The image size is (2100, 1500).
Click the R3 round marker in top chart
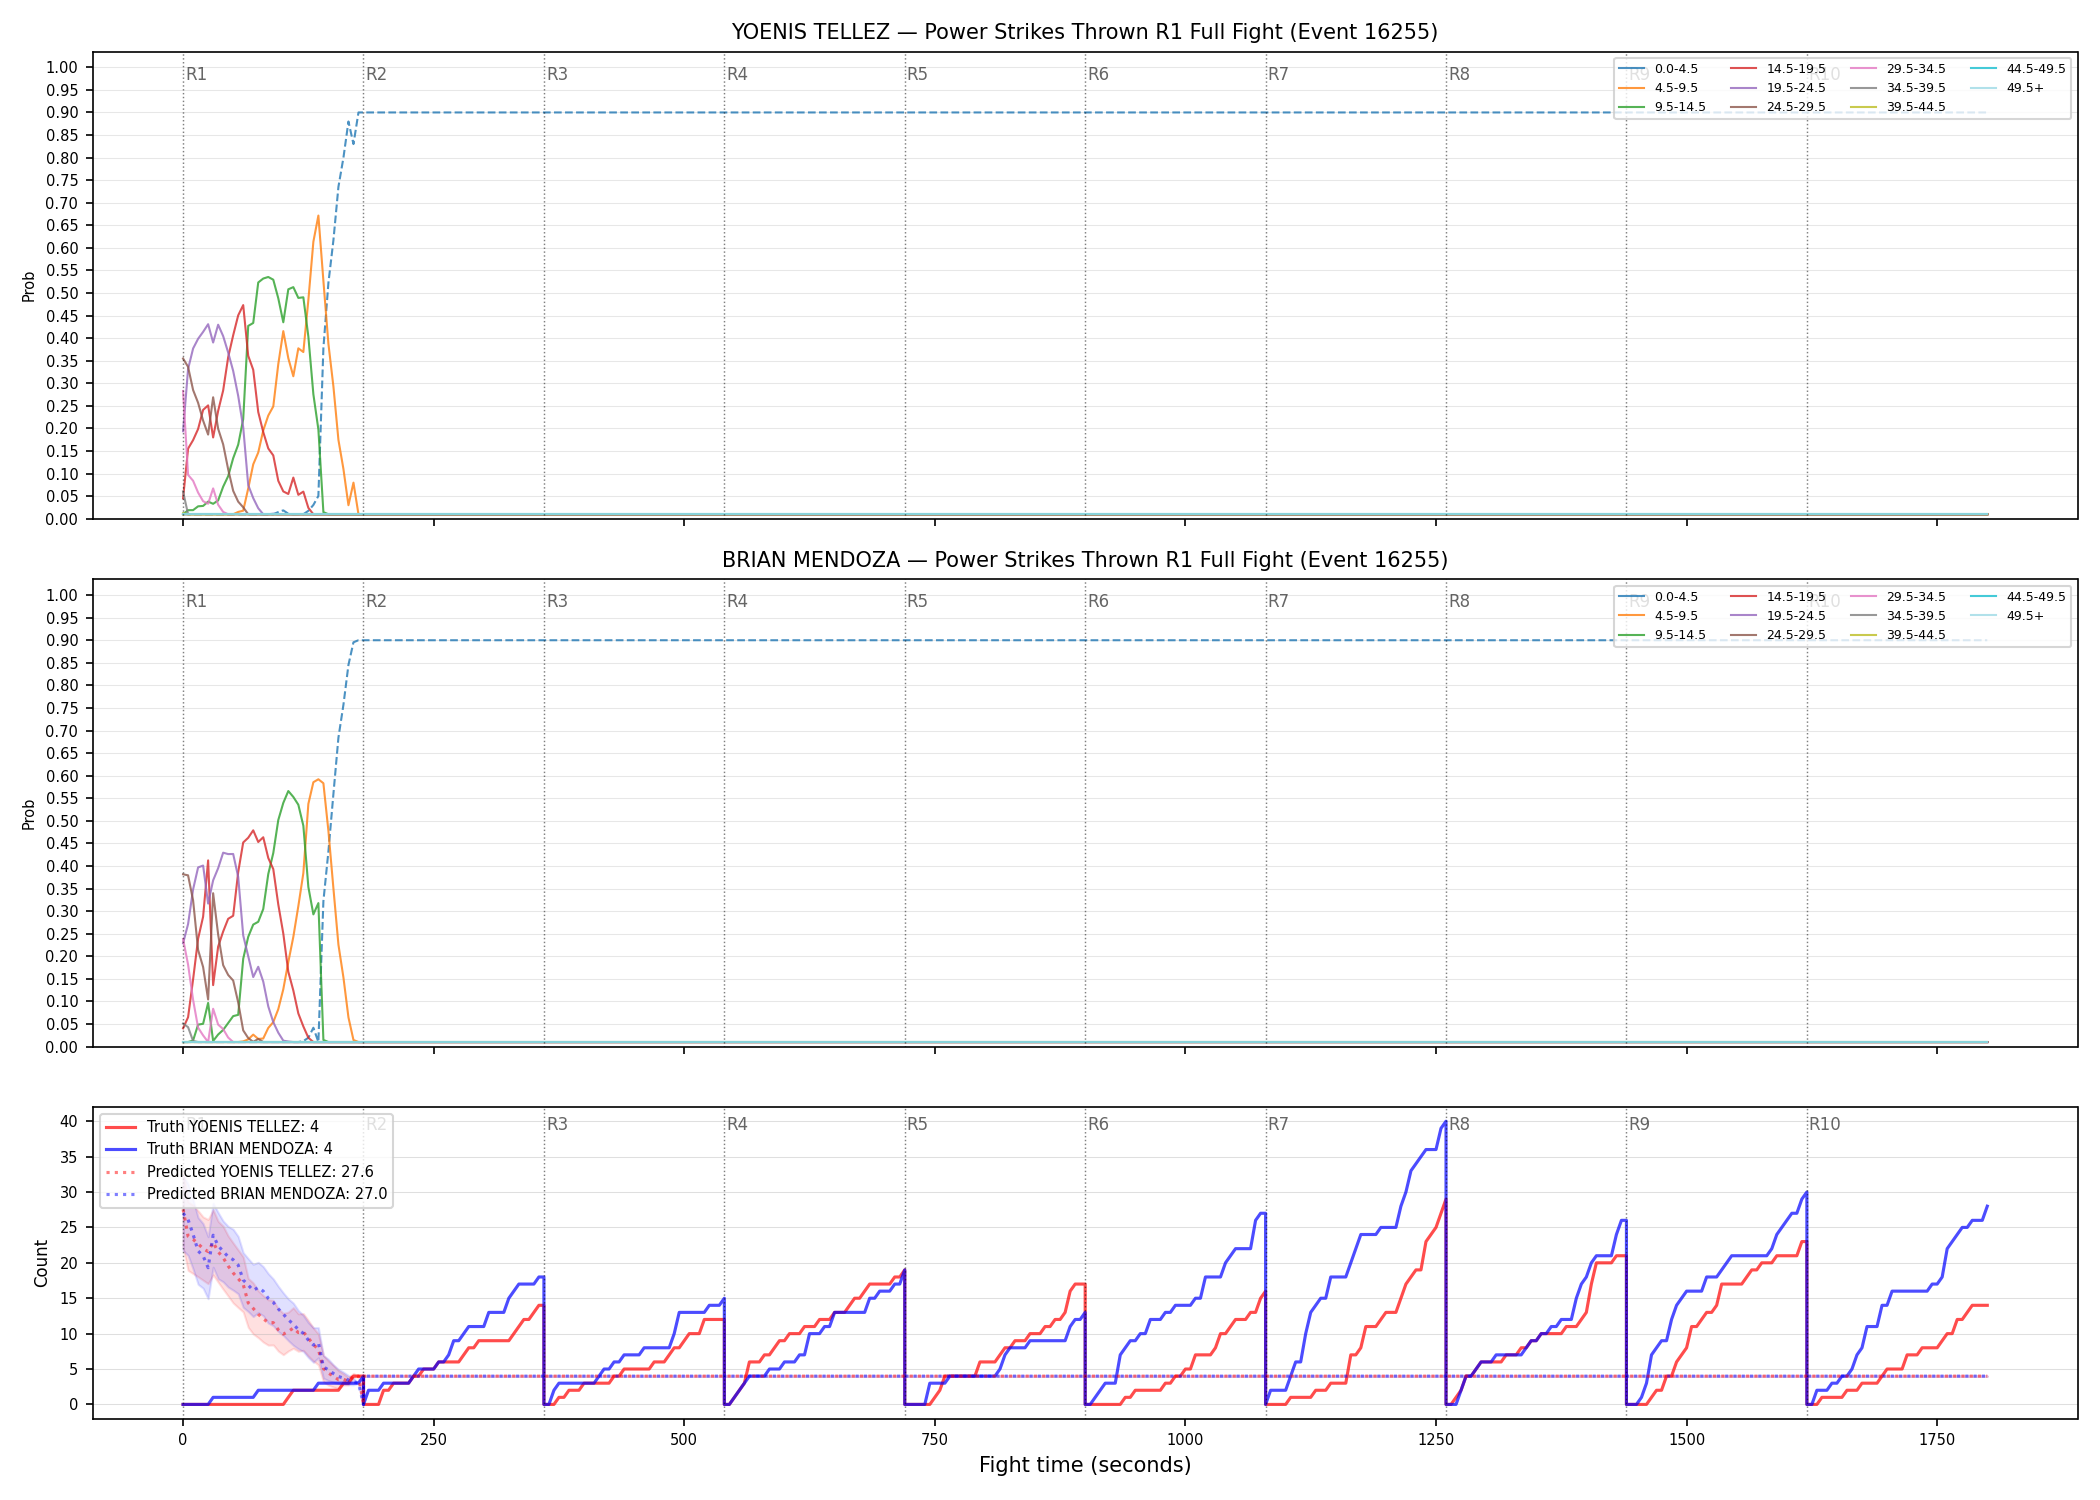click(x=557, y=74)
